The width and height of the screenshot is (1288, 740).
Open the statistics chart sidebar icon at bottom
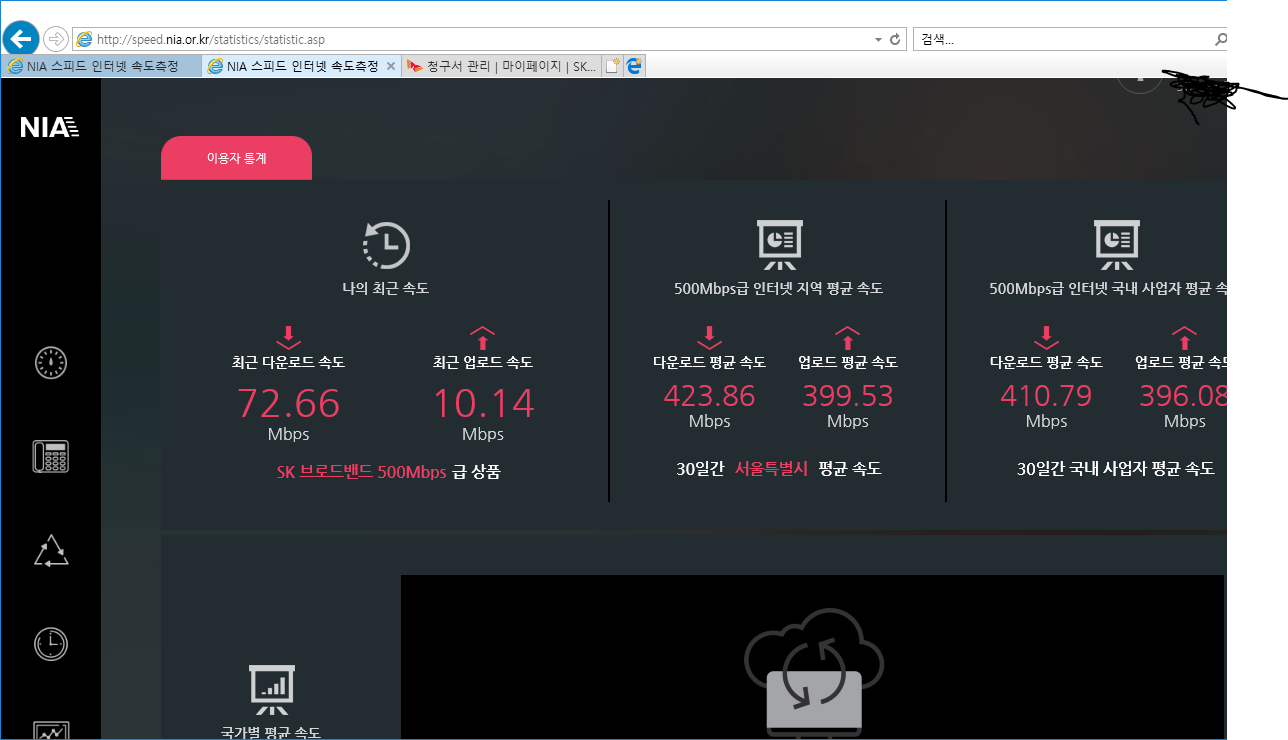[x=51, y=730]
